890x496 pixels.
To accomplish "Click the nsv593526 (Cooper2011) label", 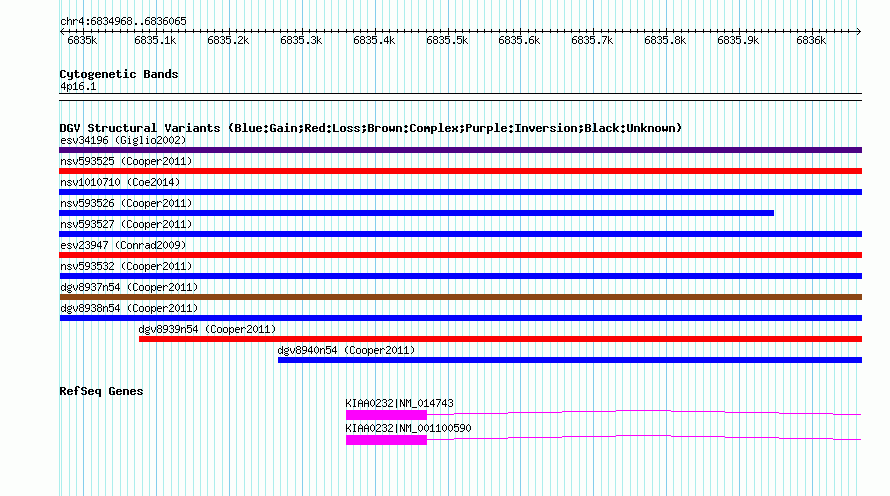I will pyautogui.click(x=126, y=203).
